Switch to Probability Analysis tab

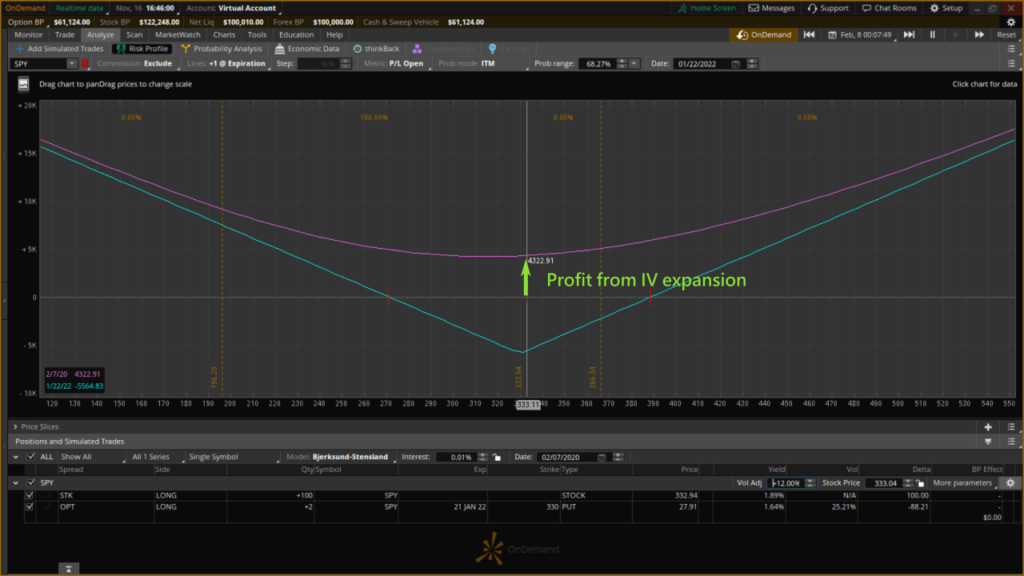point(221,48)
